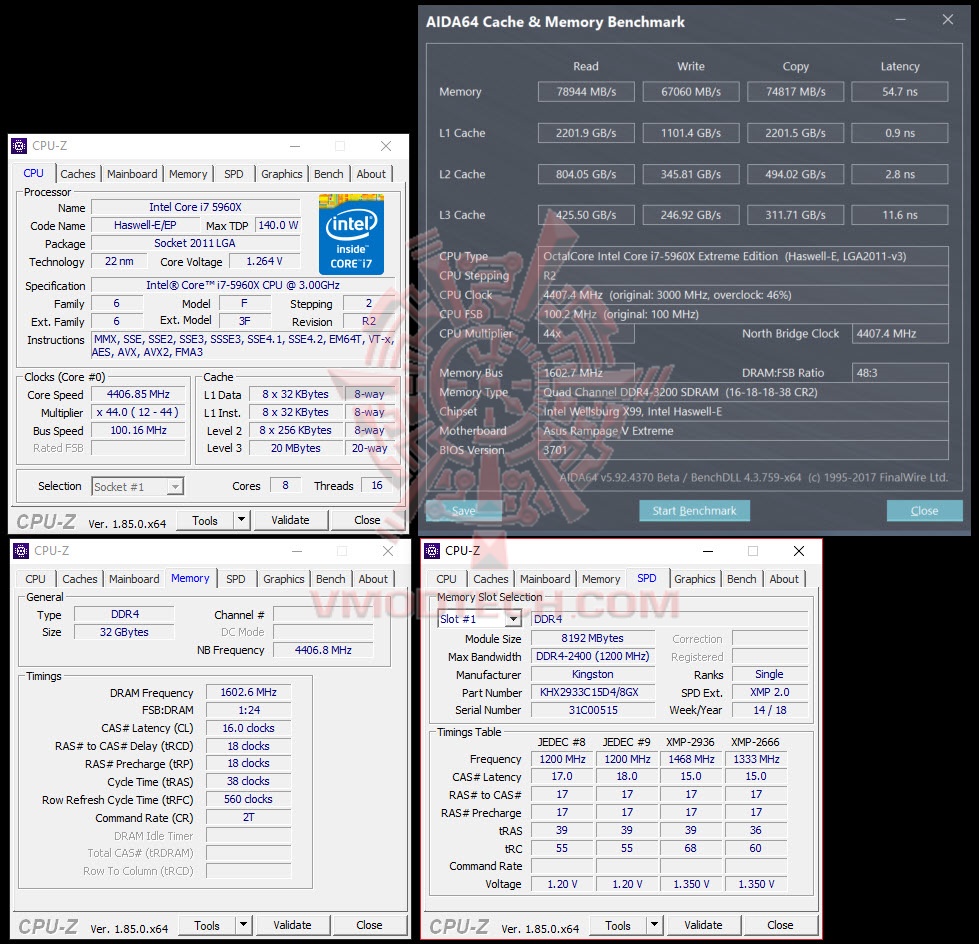Viewport: 979px width, 944px height.
Task: Open About tab in SPD window
Action: tap(784, 579)
